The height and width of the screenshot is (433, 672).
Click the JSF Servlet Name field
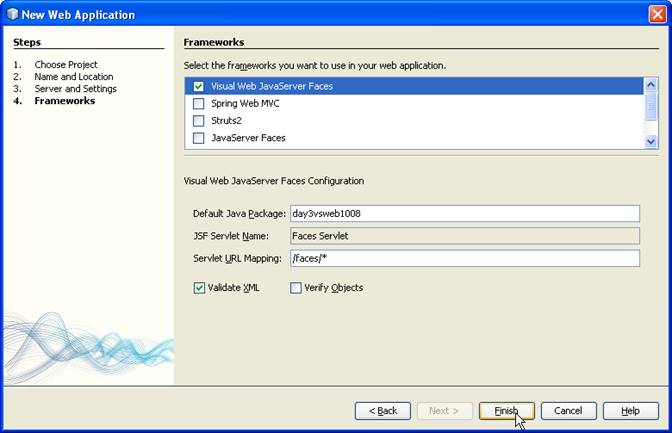465,236
